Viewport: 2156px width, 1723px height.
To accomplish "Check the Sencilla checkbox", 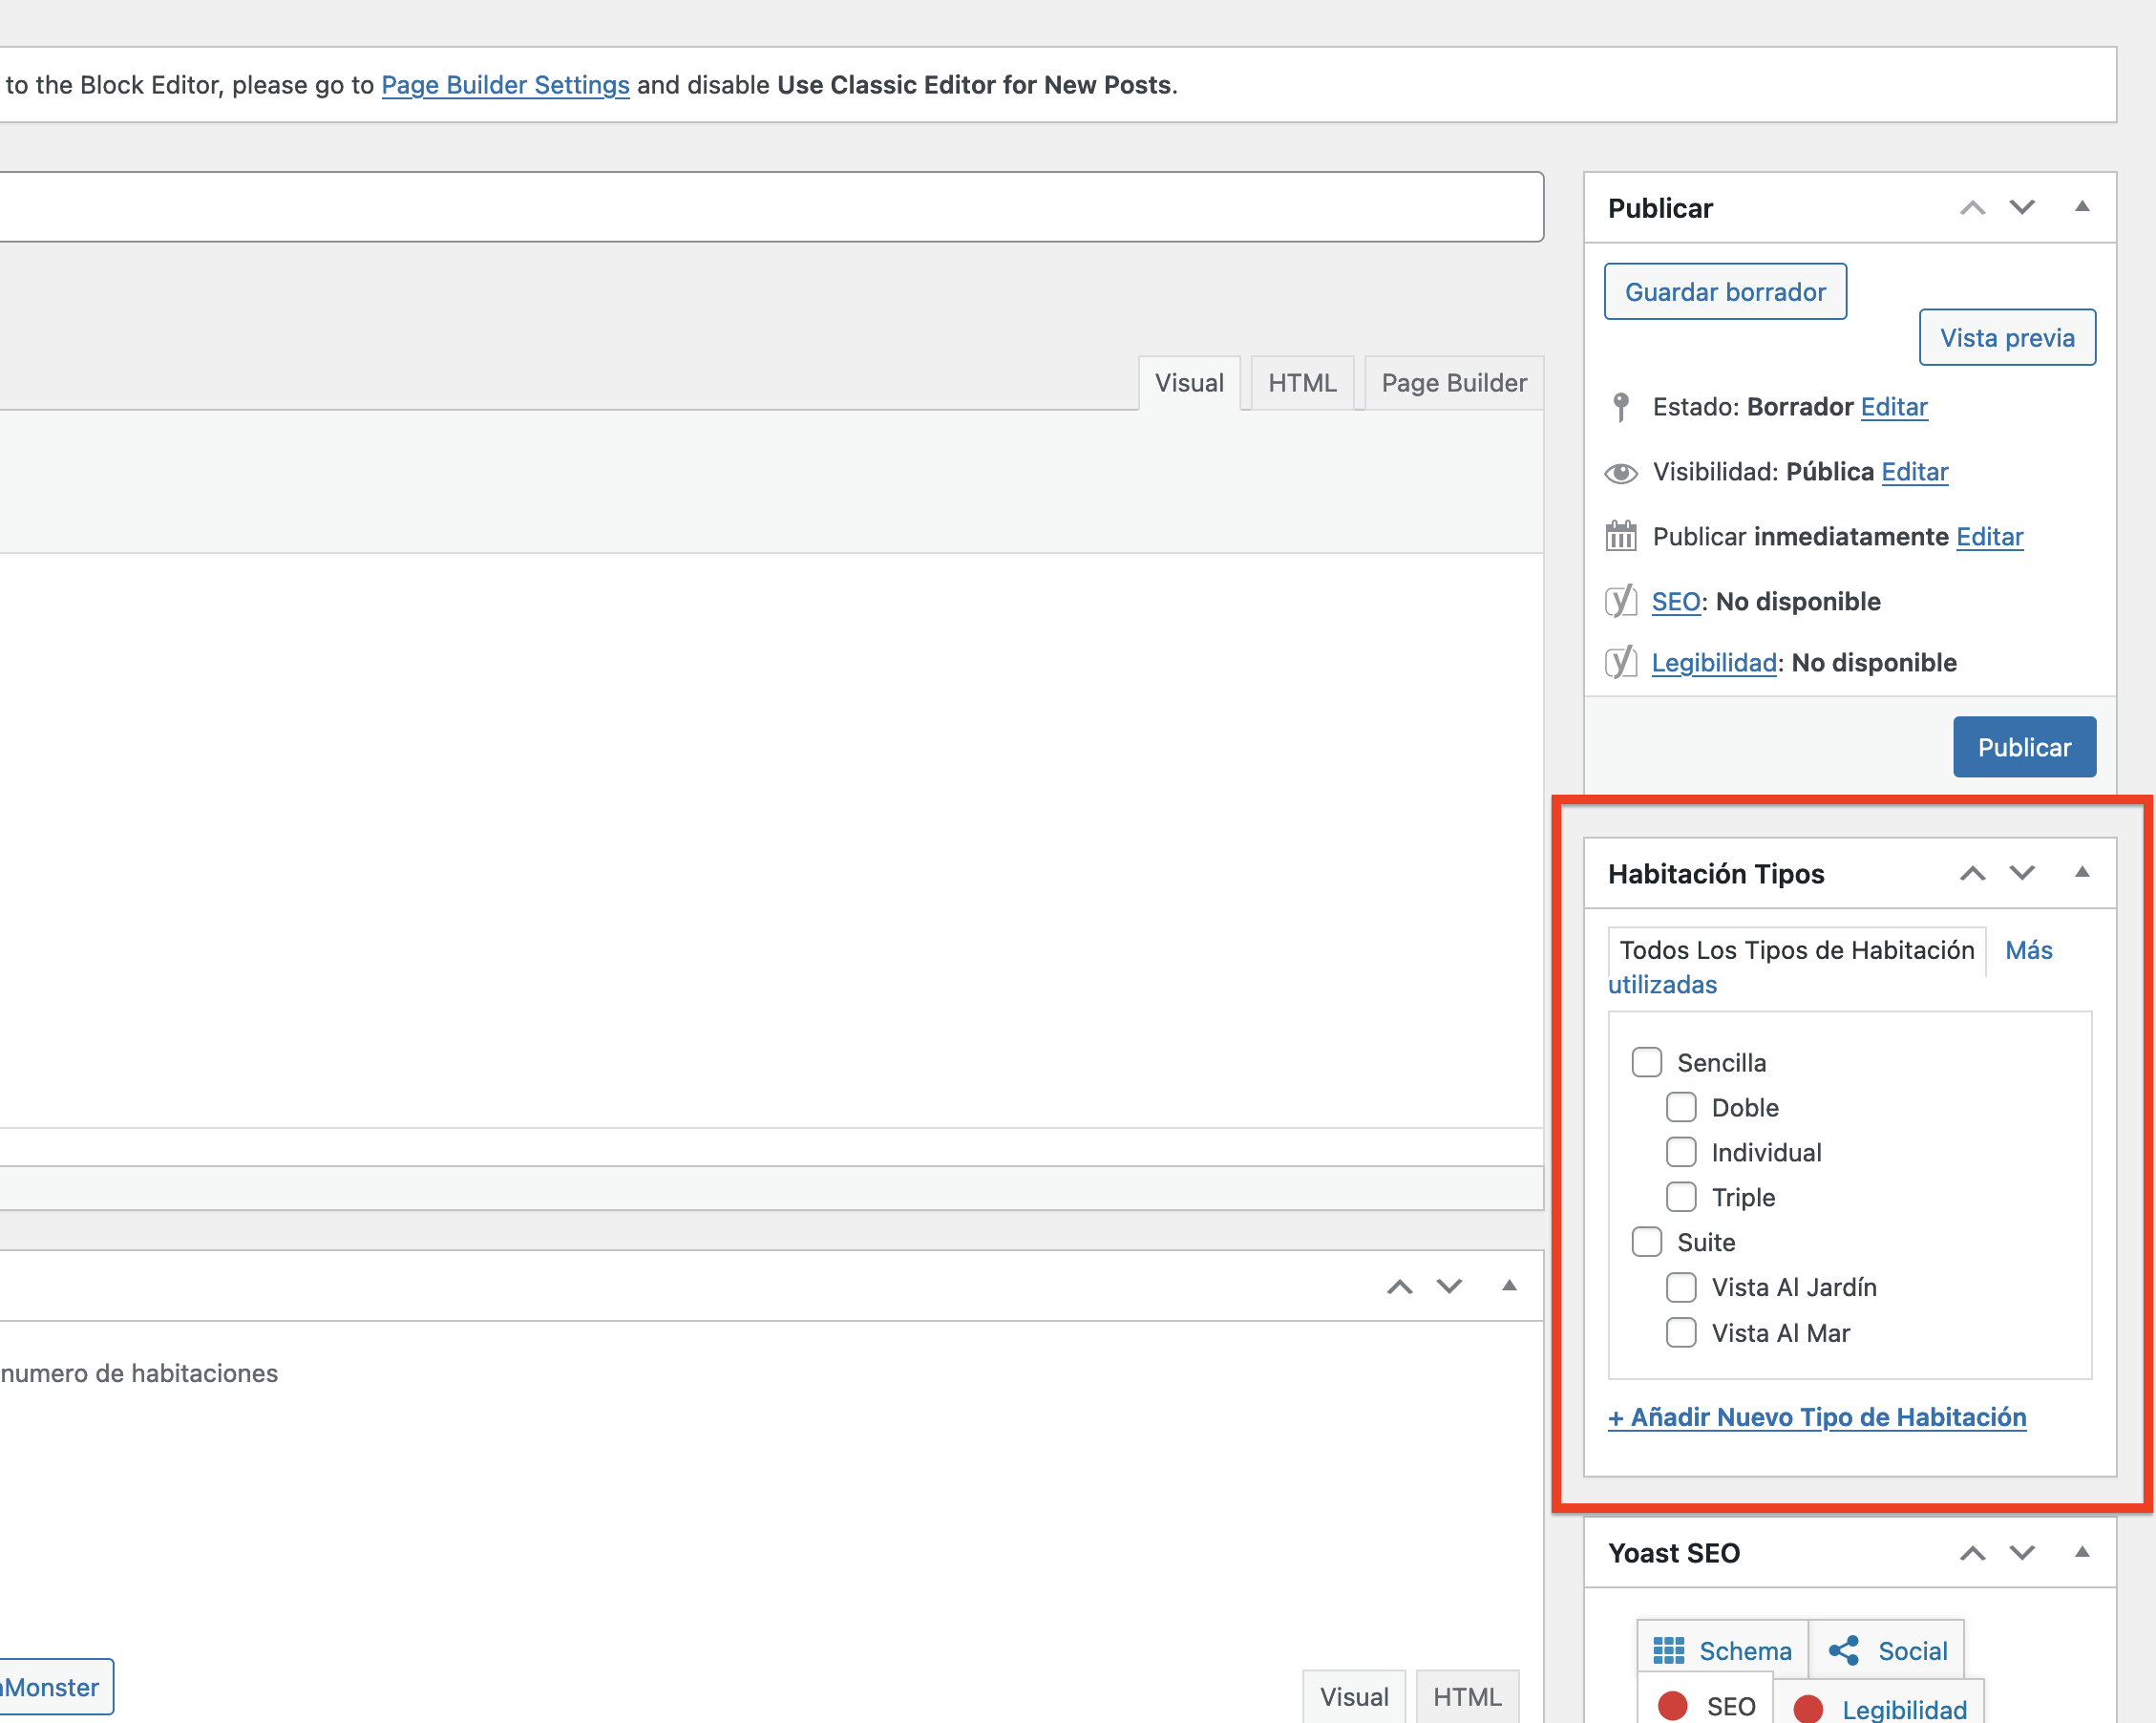I will point(1646,1062).
